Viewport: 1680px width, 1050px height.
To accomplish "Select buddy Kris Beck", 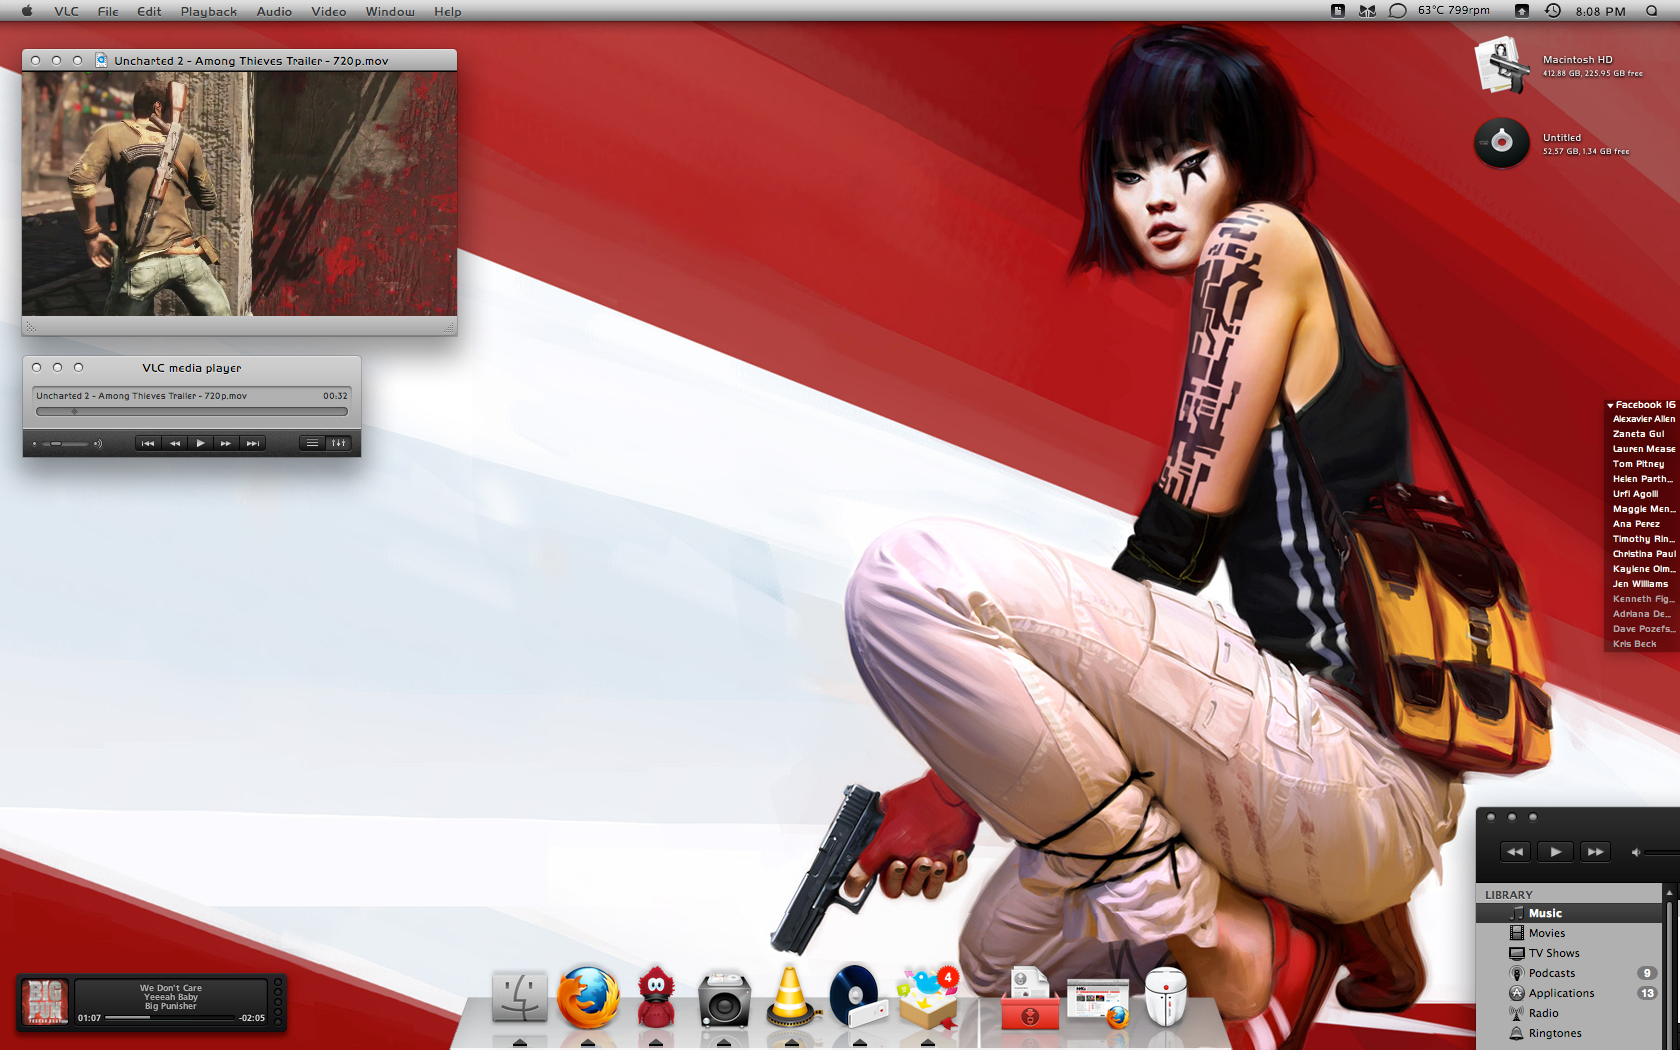I will point(1634,644).
